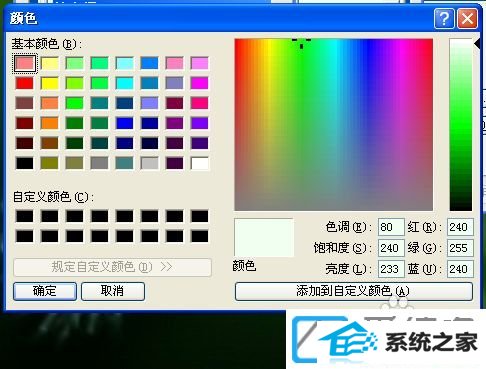The height and width of the screenshot is (369, 486).
Task: Click the 红 red value input field
Action: tap(460, 227)
